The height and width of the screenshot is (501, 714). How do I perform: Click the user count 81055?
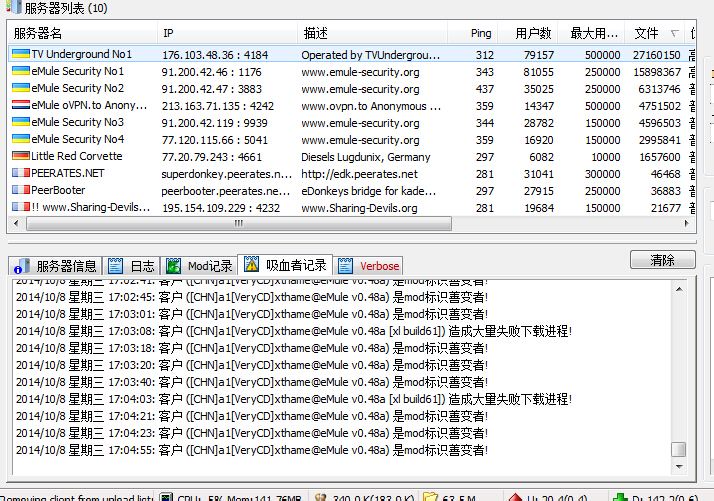(x=538, y=72)
